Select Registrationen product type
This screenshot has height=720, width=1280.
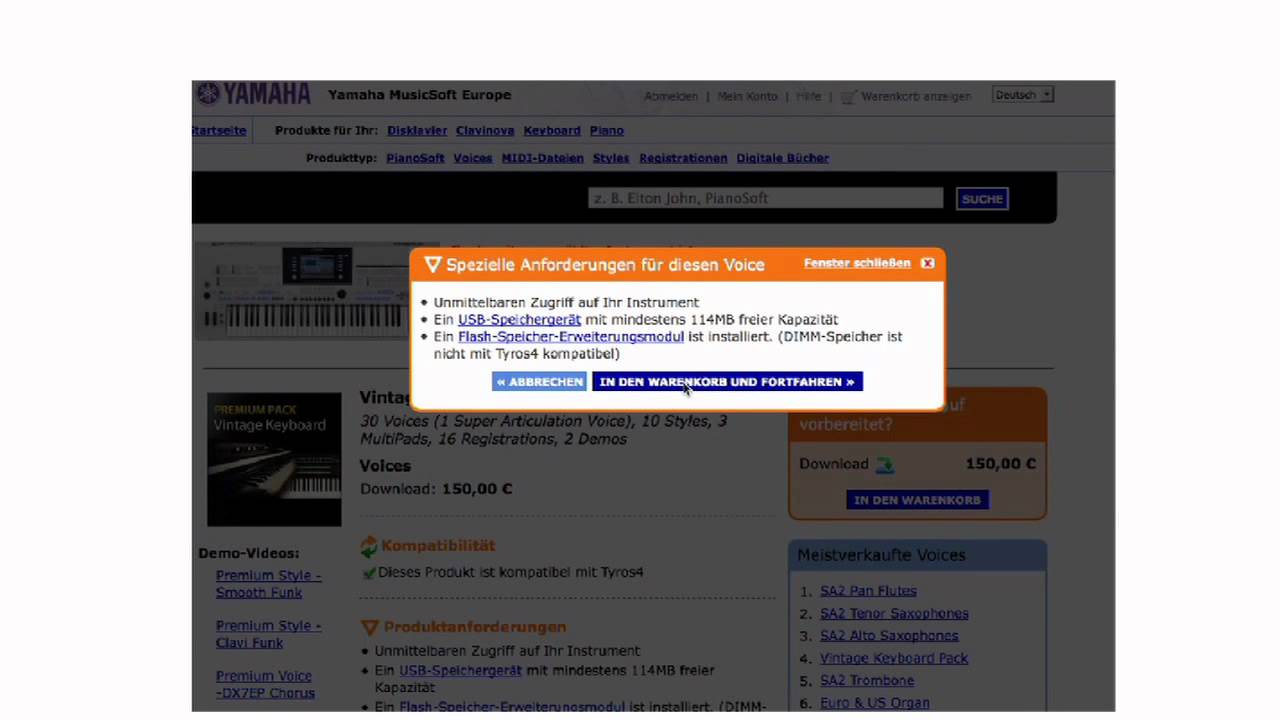click(x=683, y=158)
